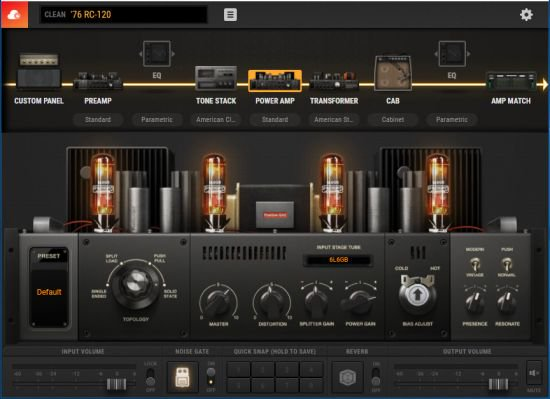The width and height of the screenshot is (550, 399).
Task: Click the fourth slot in Quick Snap top row
Action: [x=311, y=370]
